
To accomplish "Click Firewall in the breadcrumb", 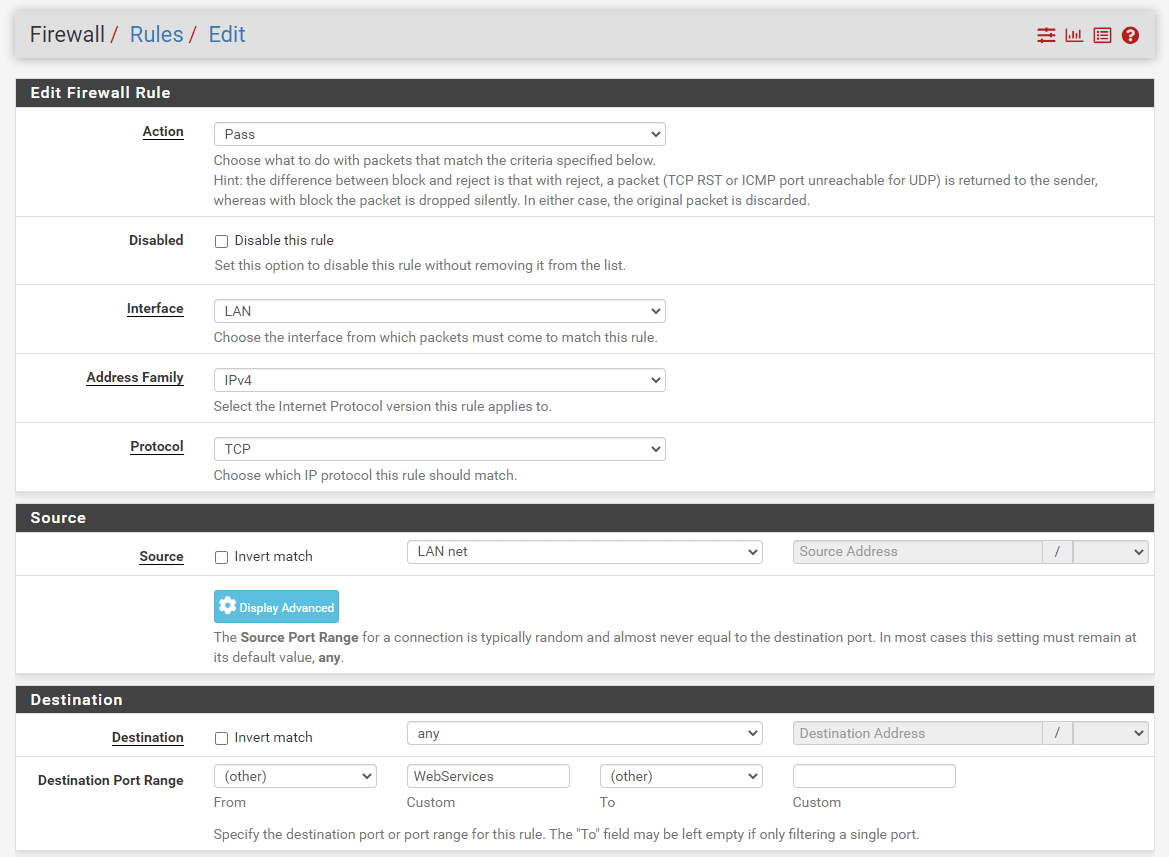I will tap(67, 34).
